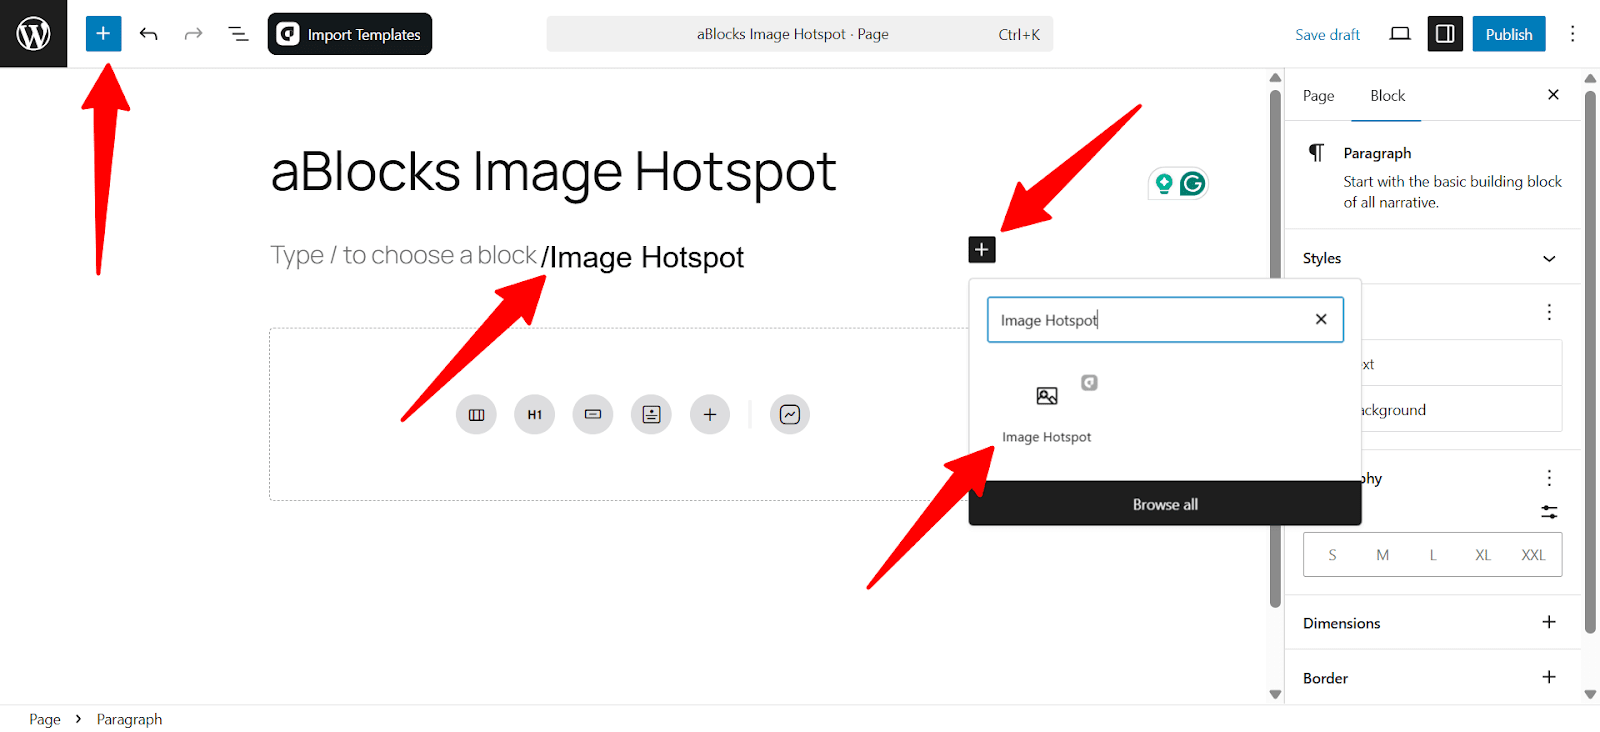Select Page in breadcrumb
This screenshot has height=732, width=1600.
[x=45, y=719]
